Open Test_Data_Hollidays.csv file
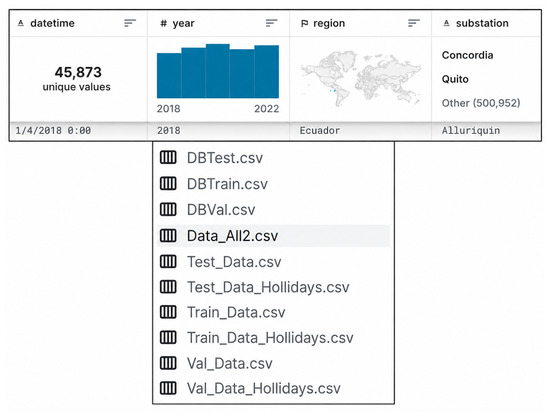550x416 pixels. tap(268, 287)
